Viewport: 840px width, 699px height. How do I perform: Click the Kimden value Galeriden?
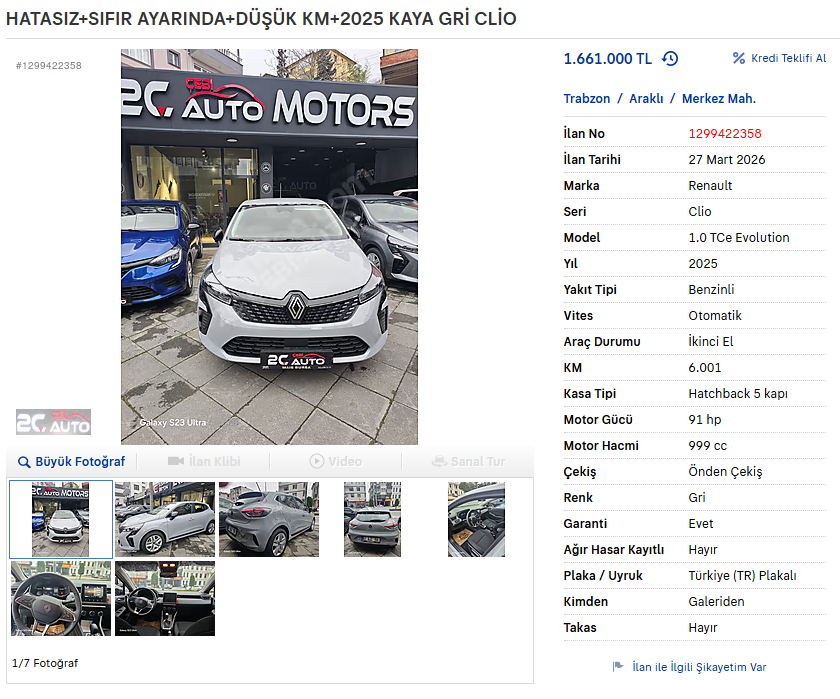pos(716,602)
